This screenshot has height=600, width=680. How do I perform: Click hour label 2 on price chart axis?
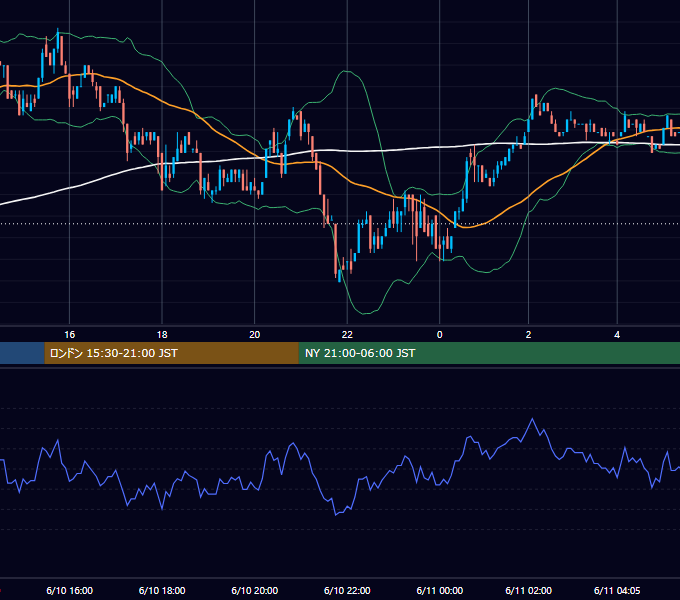pos(528,335)
